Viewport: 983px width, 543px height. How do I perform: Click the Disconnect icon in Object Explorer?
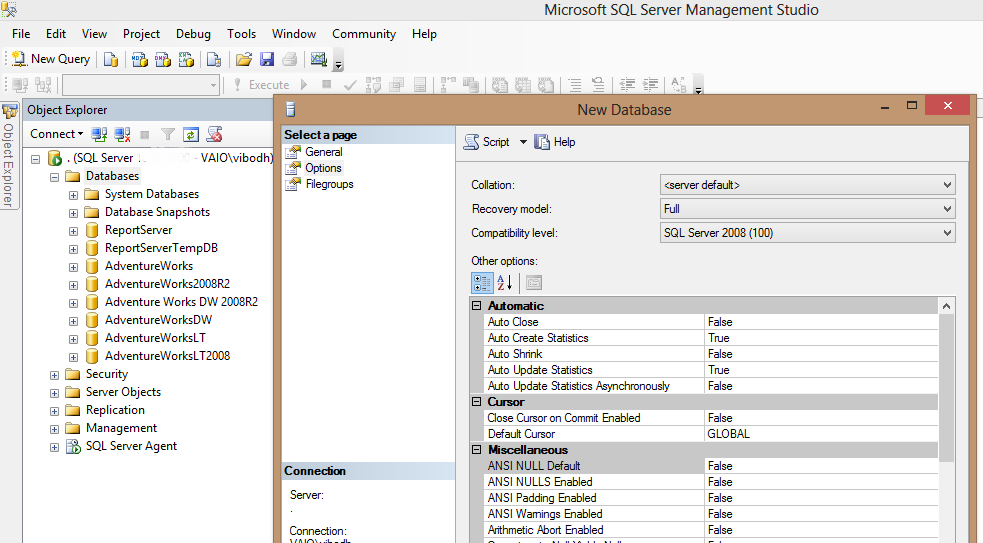click(122, 134)
